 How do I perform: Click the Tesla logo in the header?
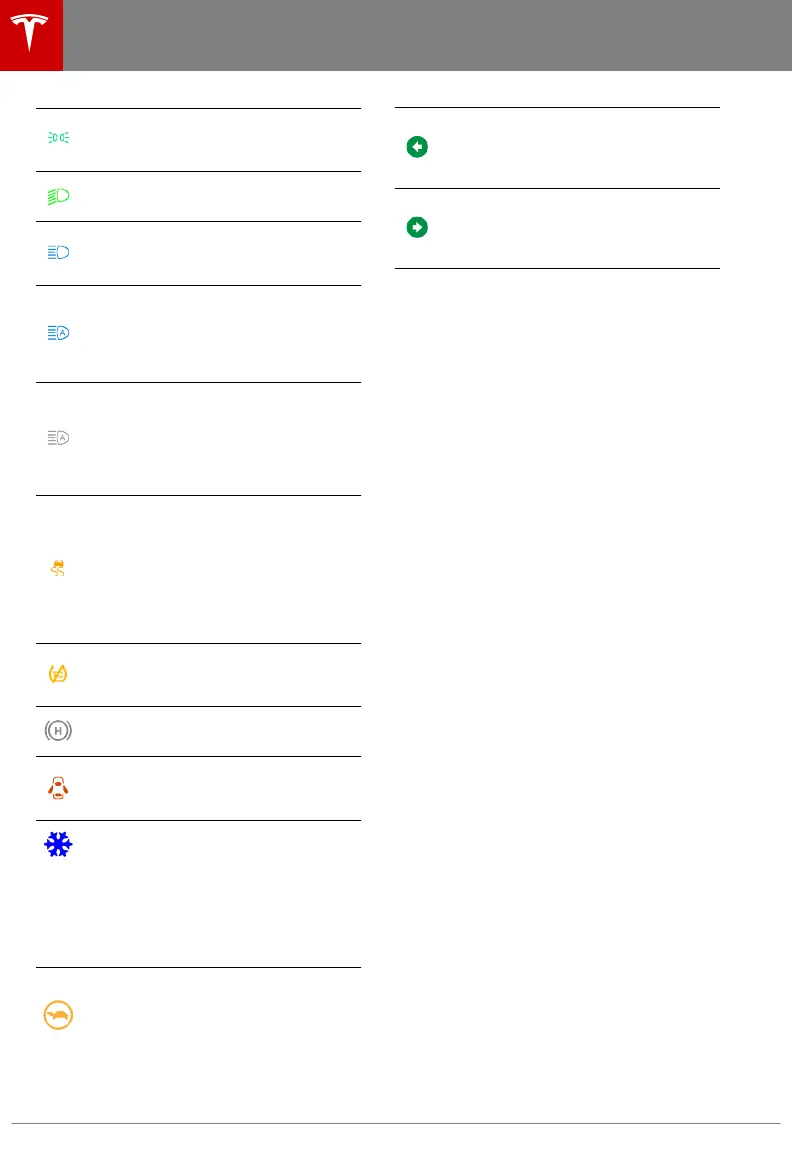[x=31, y=35]
